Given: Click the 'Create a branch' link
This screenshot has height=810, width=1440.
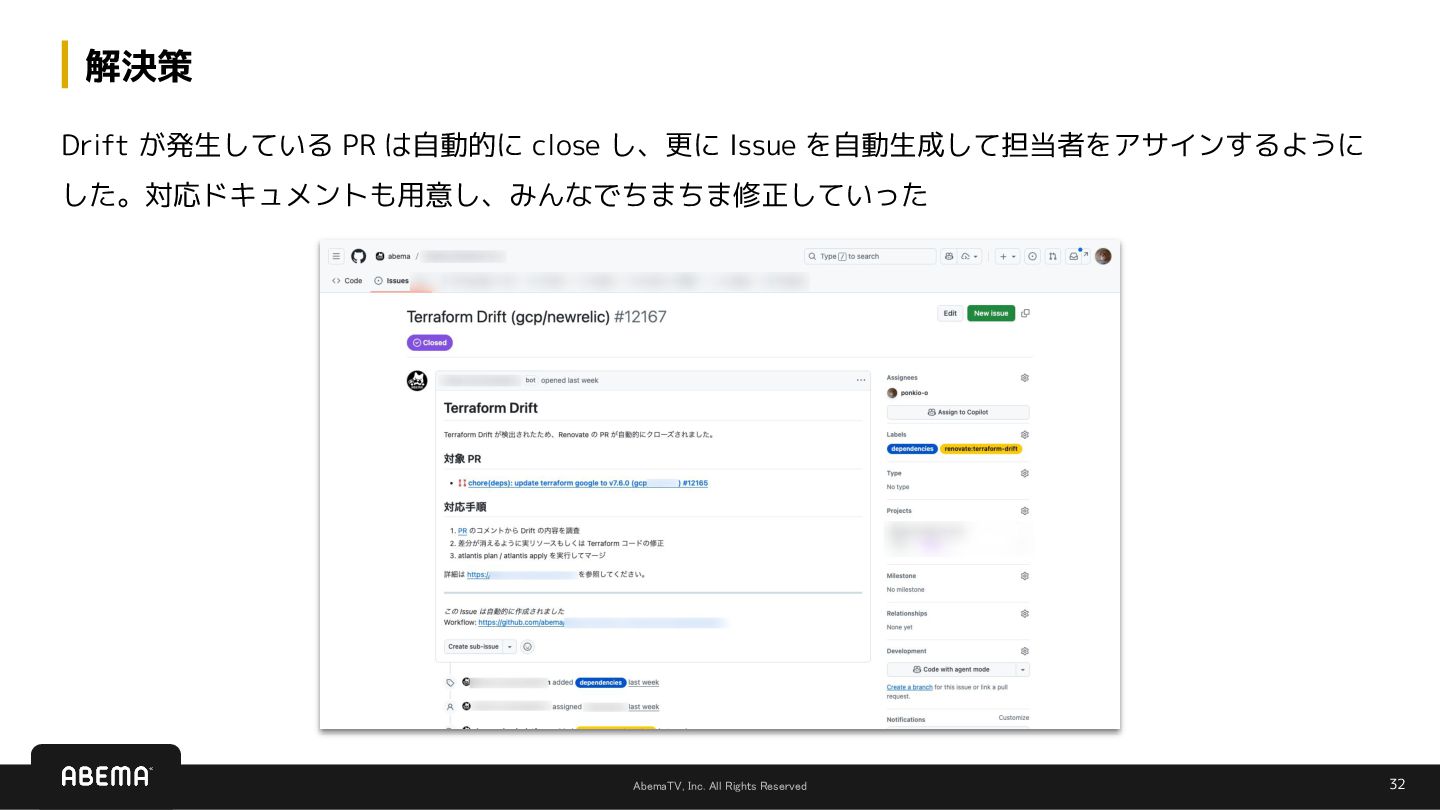Looking at the screenshot, I should (909, 688).
